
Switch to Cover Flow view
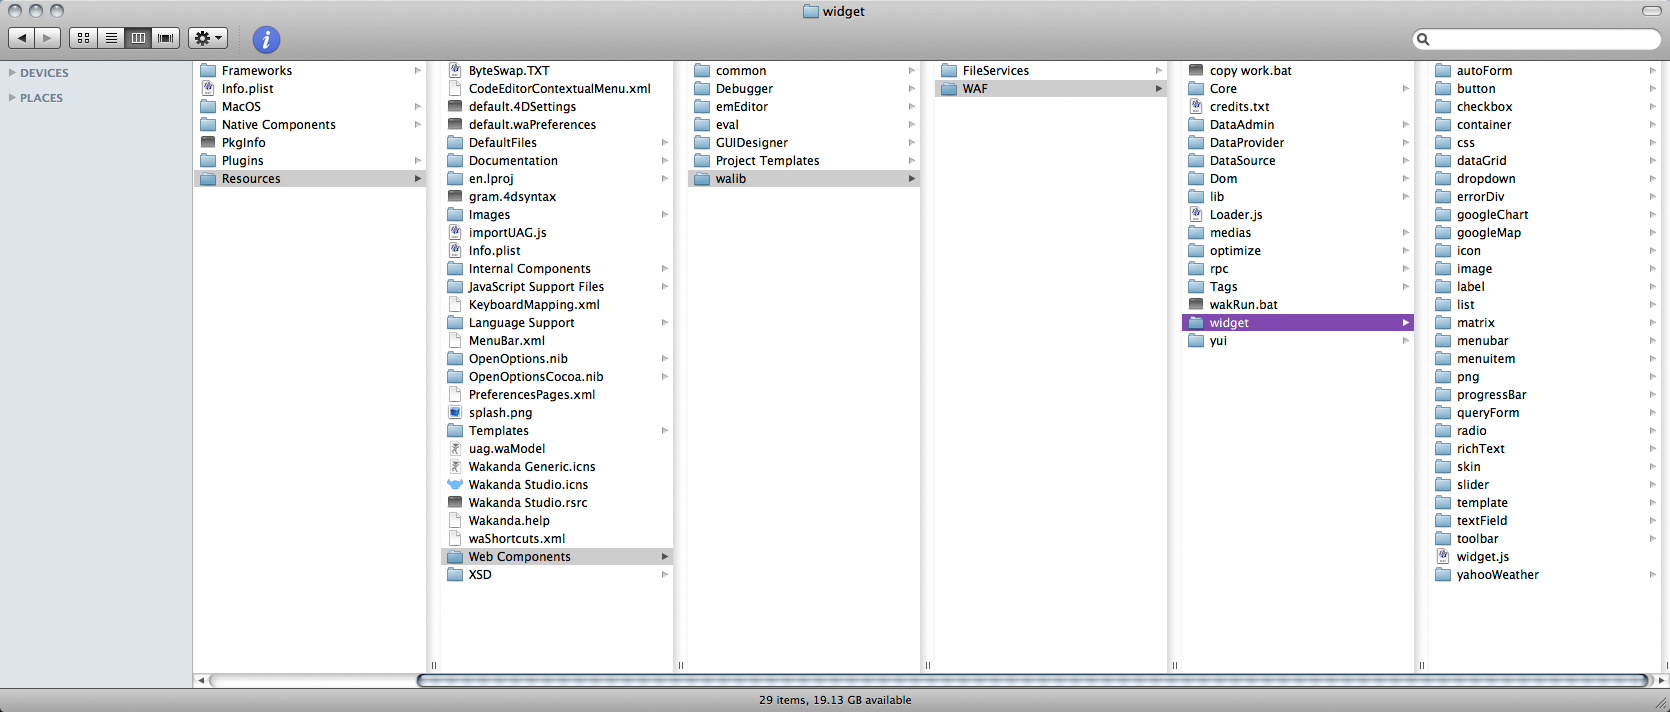pyautogui.click(x=166, y=38)
